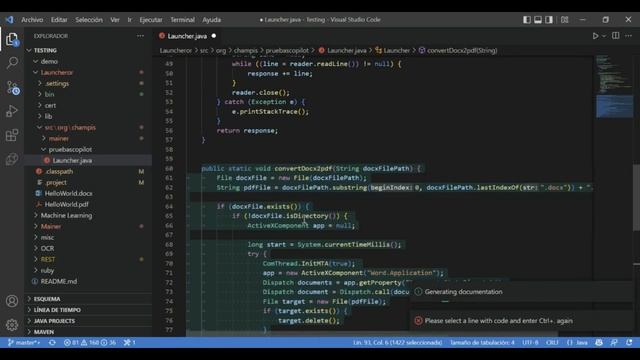
Task: Open the Manage gear icon
Action: click(12, 325)
